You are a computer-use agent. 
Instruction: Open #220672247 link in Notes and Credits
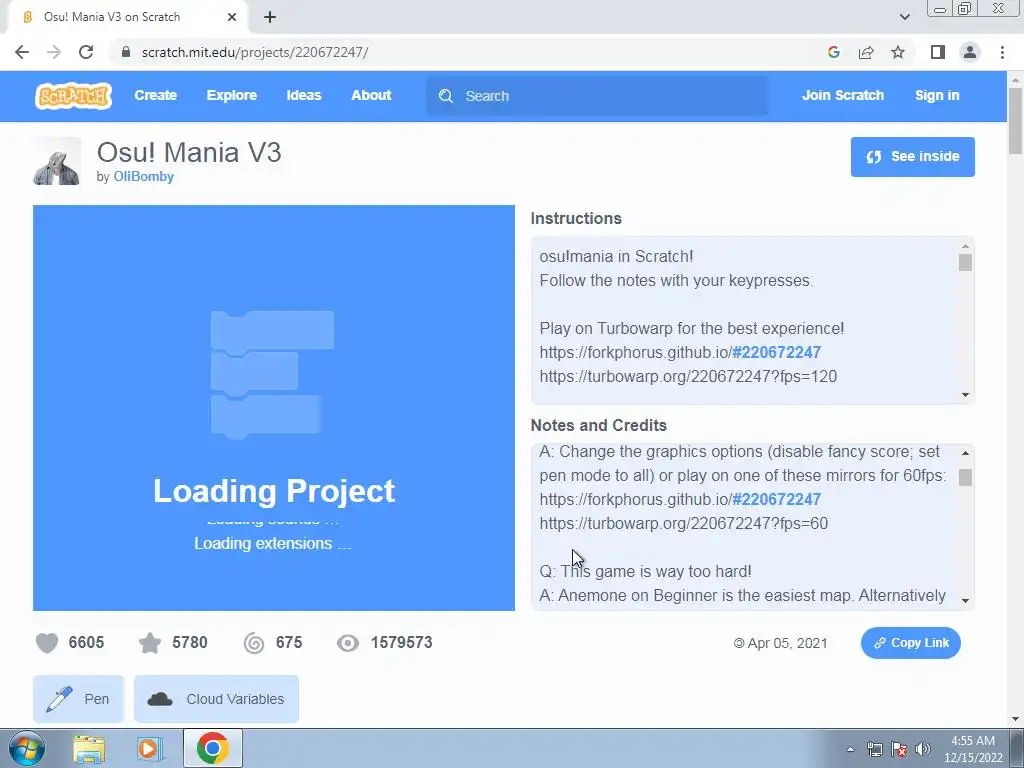776,500
